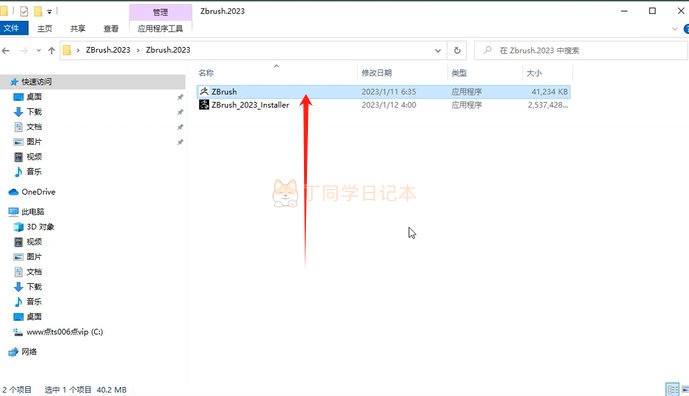Select the ZBrush_2023_Installer file icon

(204, 105)
